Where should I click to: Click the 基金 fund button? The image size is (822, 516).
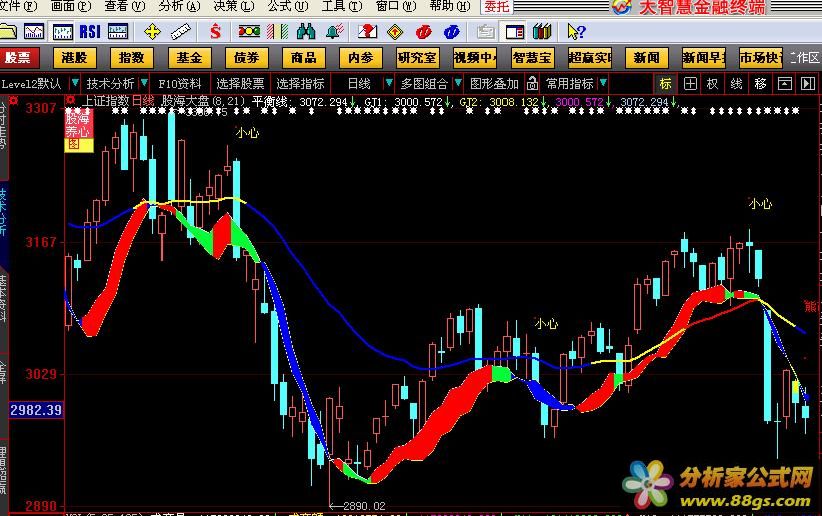click(x=186, y=58)
